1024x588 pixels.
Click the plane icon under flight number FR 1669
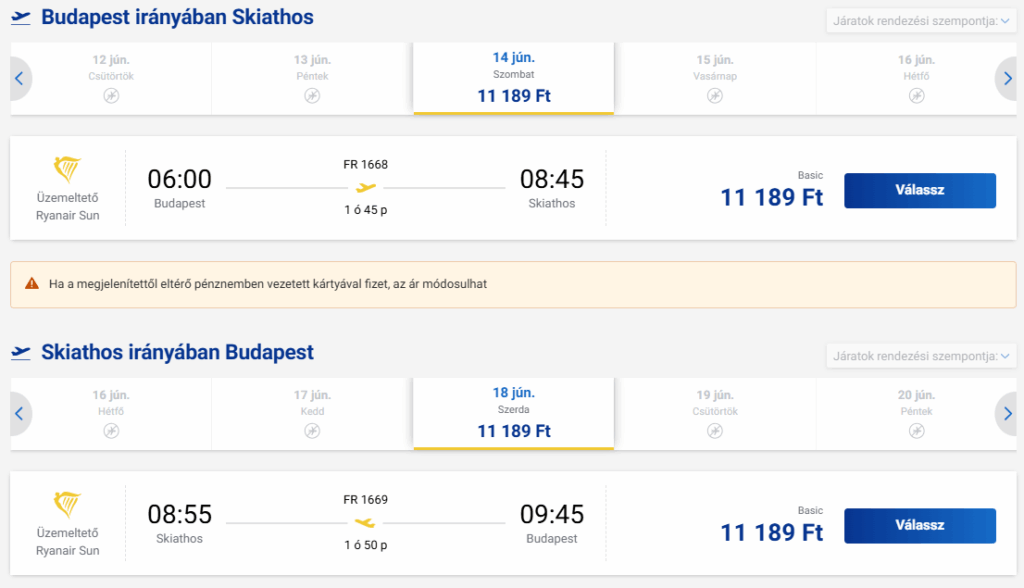365,523
